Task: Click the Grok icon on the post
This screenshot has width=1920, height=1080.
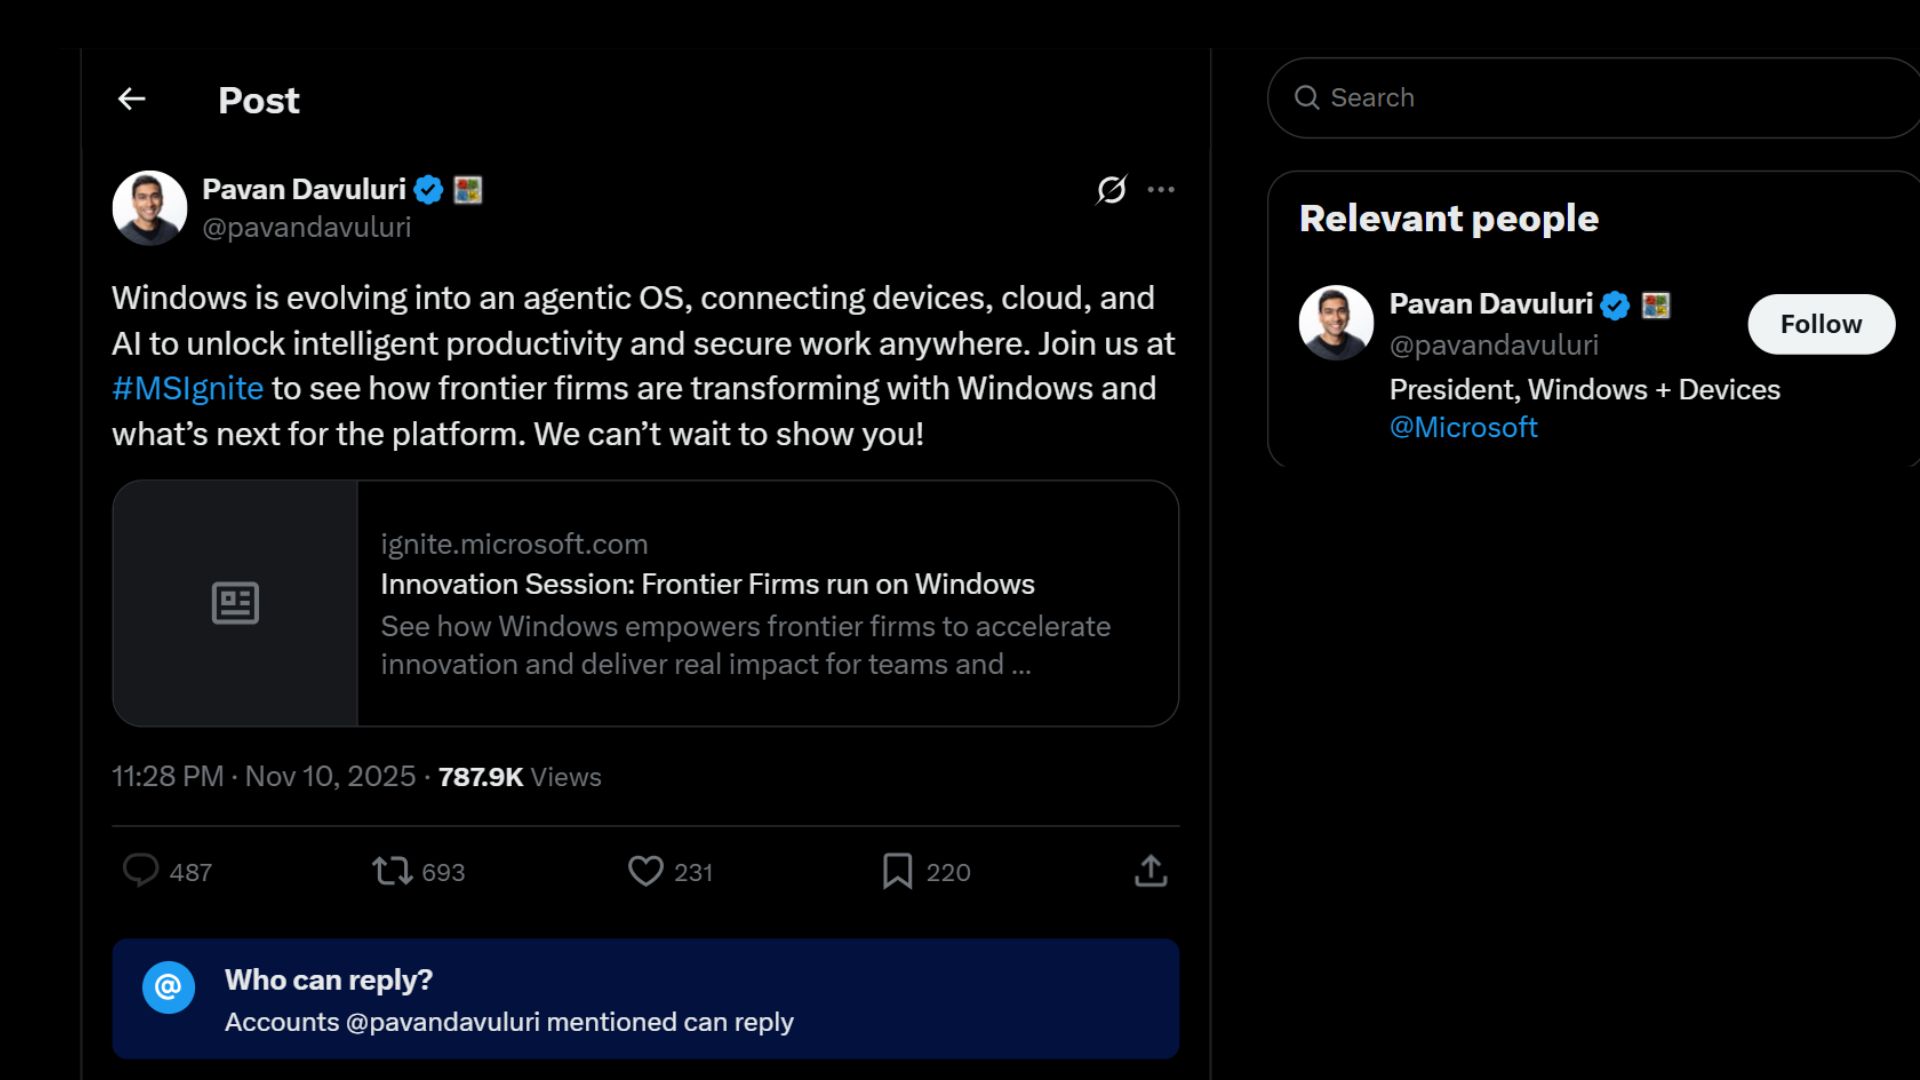Action: 1112,191
